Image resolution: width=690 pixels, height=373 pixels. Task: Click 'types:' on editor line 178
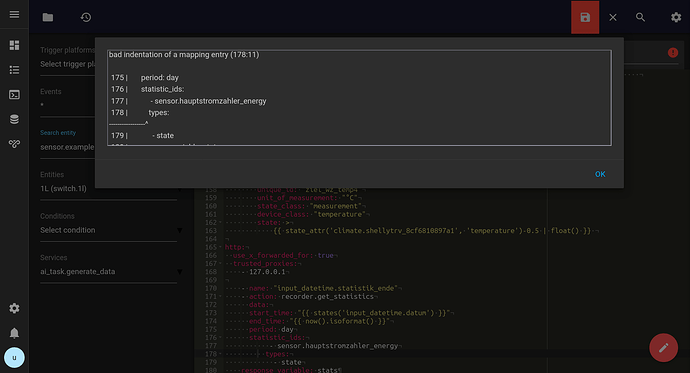click(x=277, y=354)
